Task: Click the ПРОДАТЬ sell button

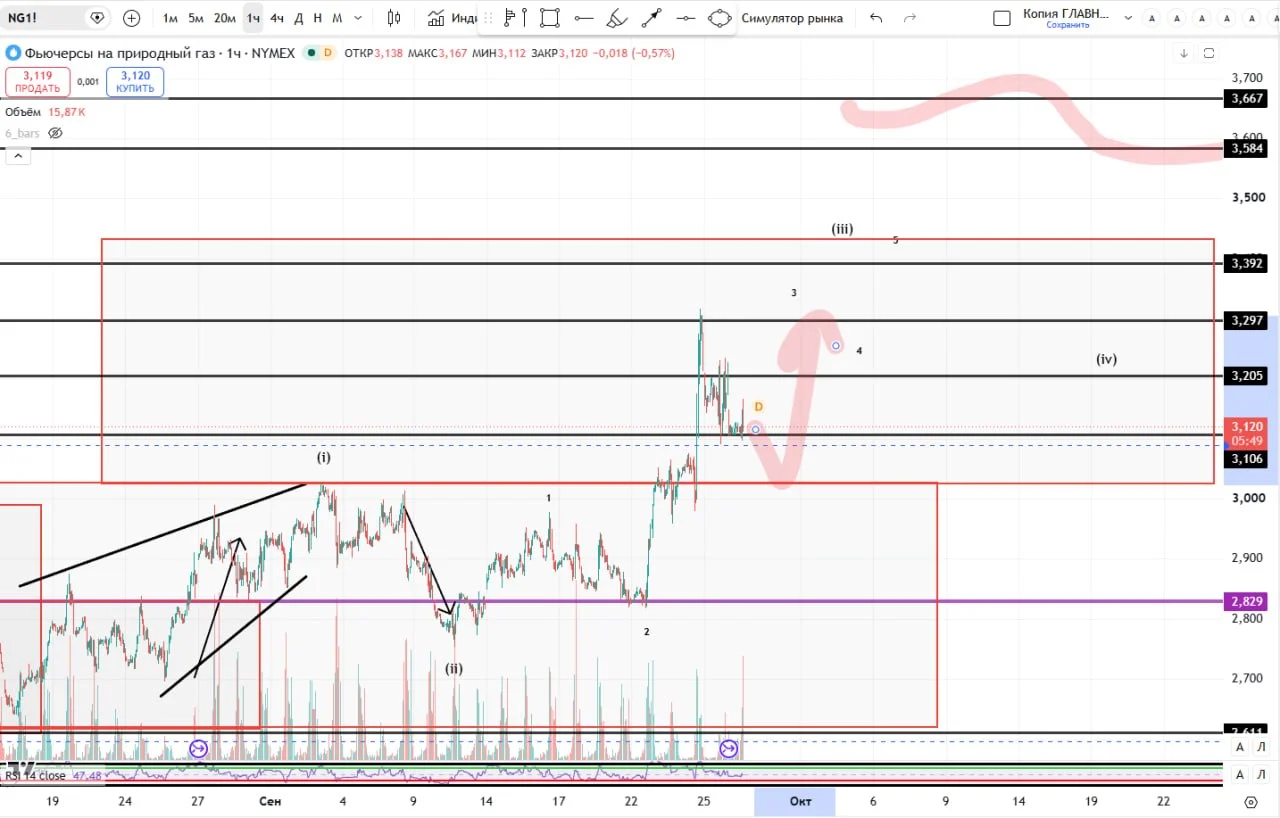Action: point(37,82)
